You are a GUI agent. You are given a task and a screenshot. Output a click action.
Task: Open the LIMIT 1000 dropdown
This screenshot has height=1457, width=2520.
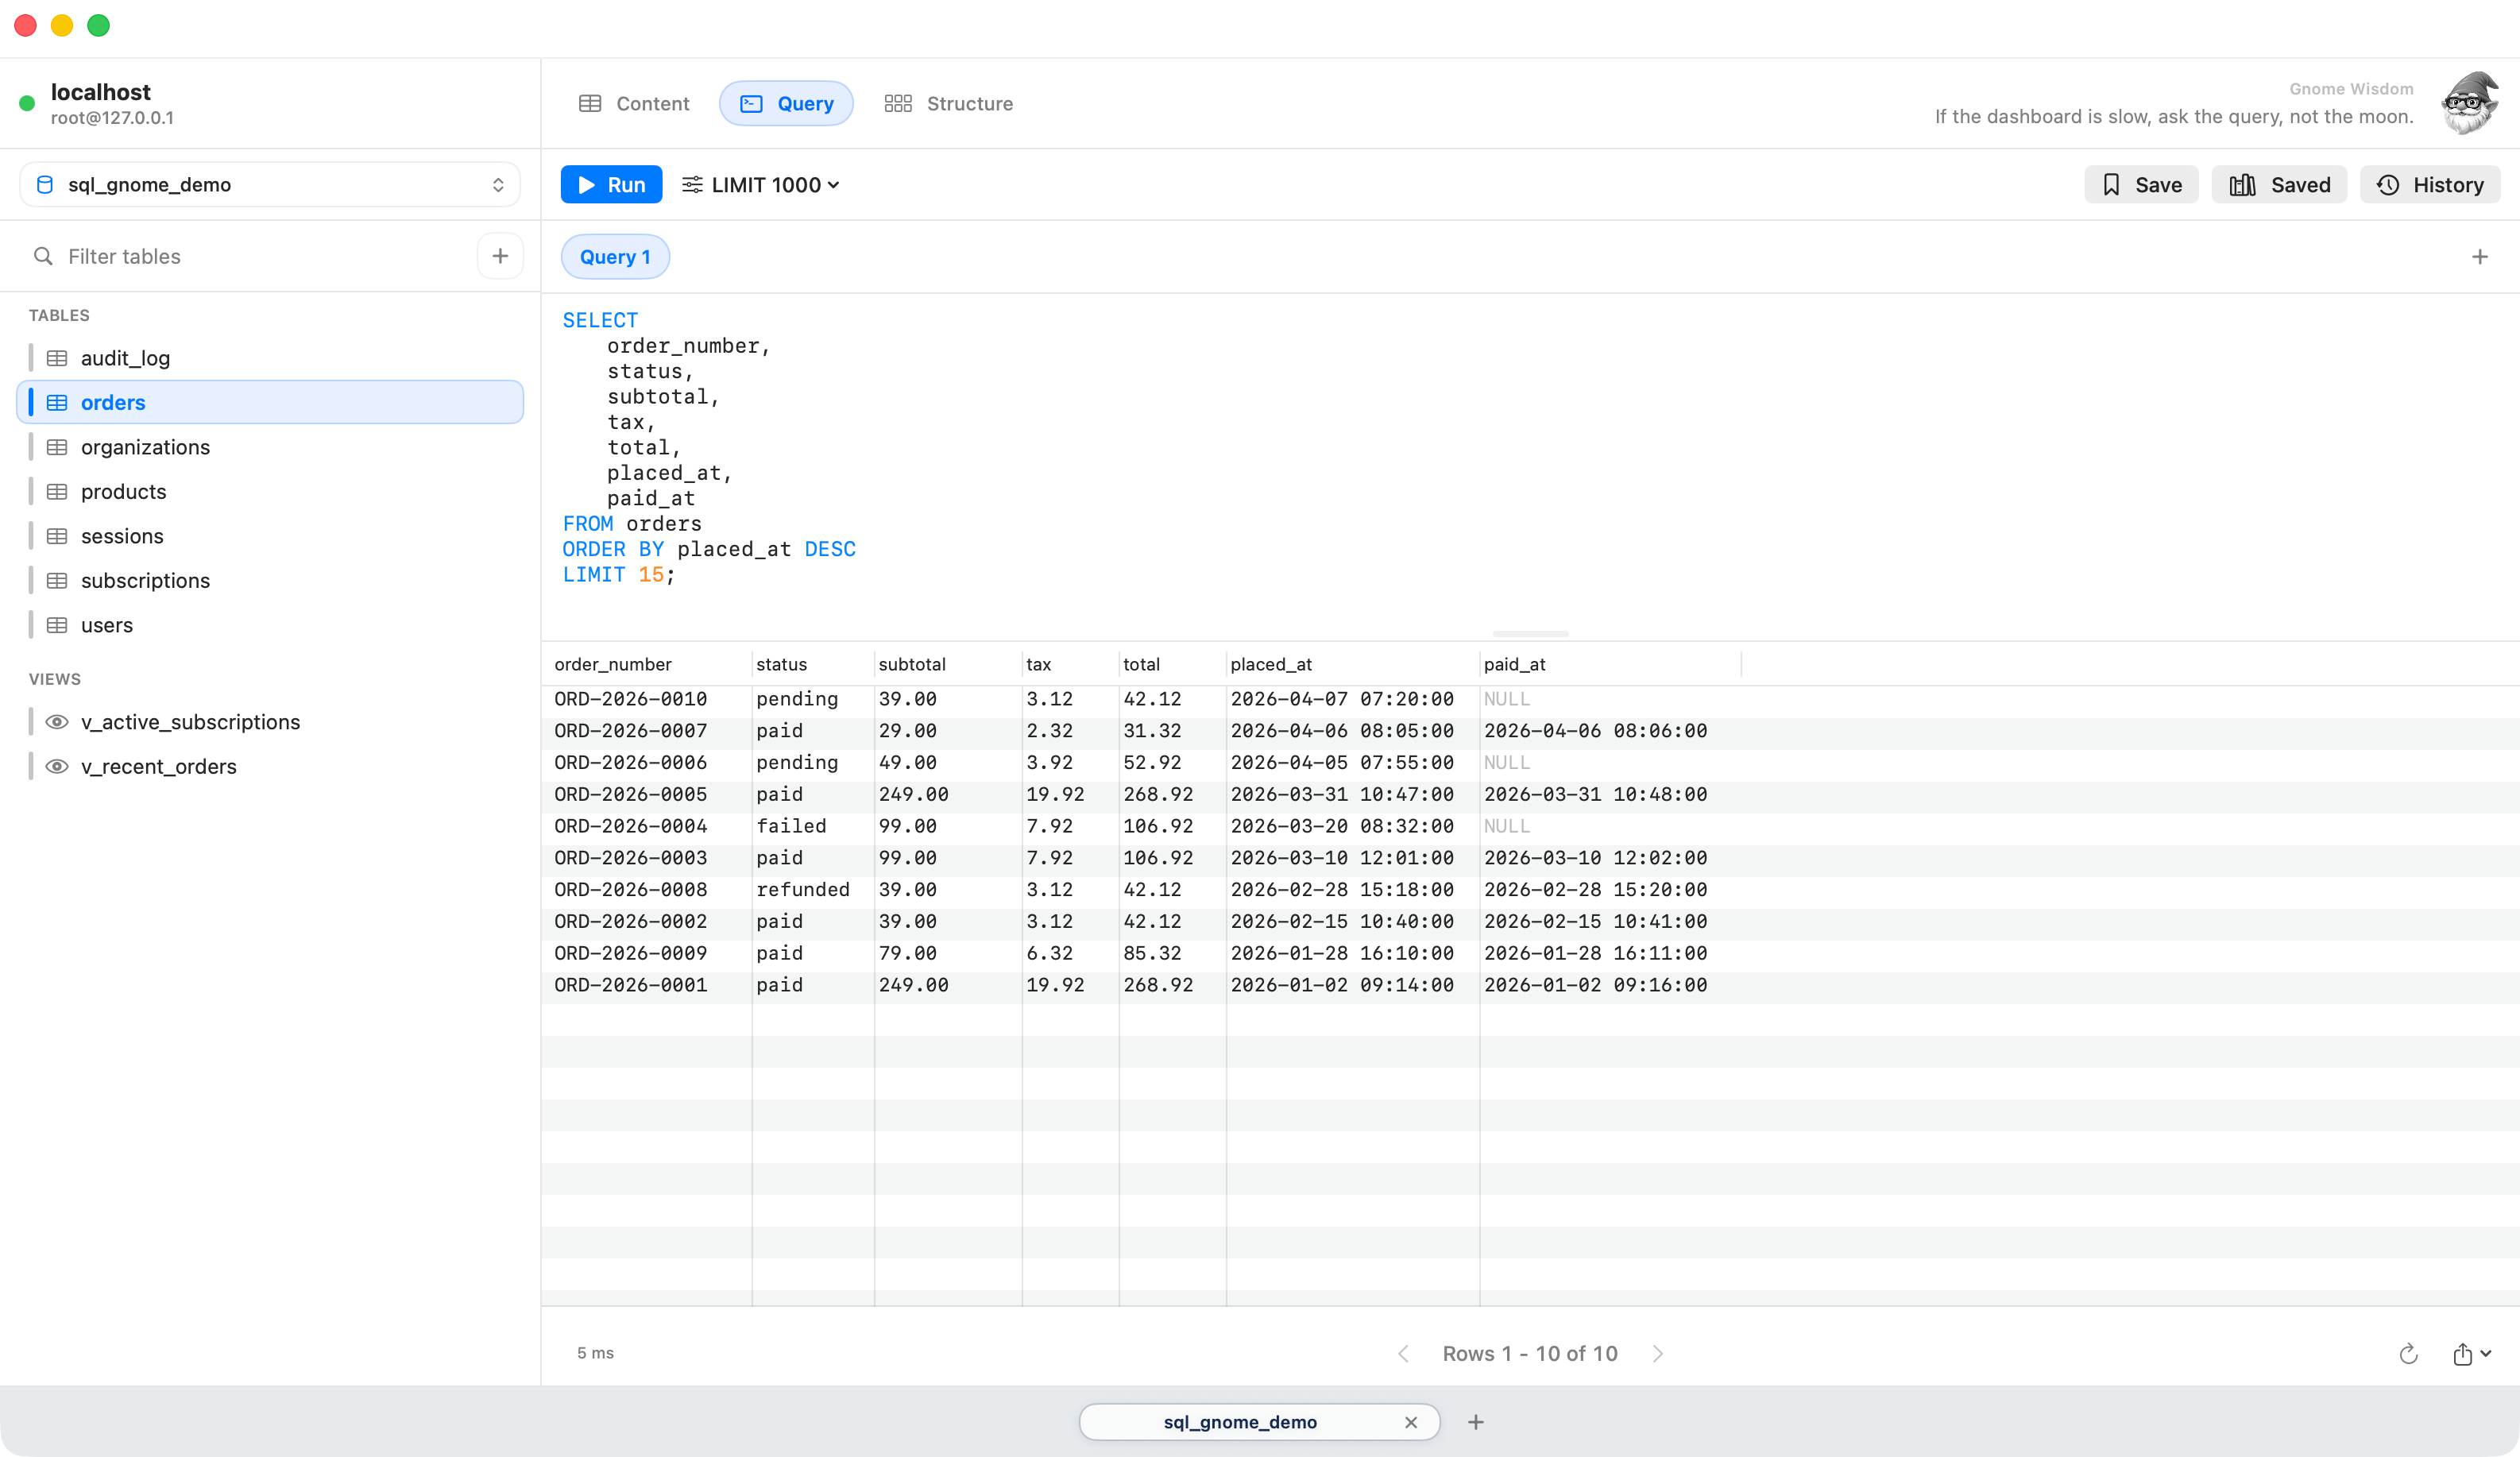click(761, 185)
